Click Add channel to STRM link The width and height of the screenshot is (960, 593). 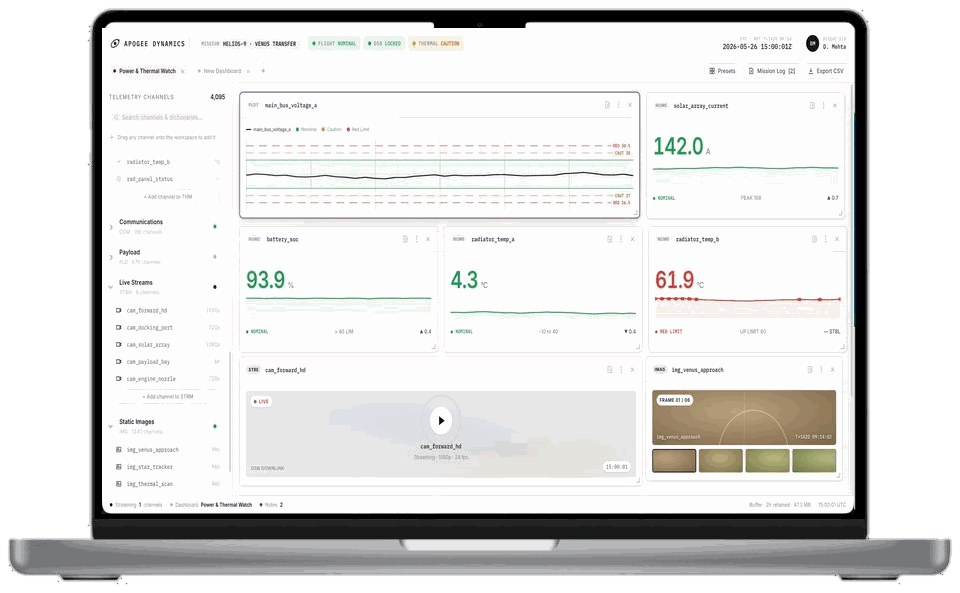point(168,397)
